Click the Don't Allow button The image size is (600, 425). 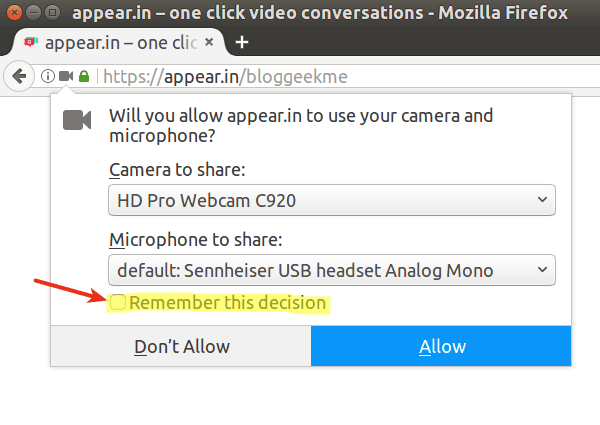[181, 346]
